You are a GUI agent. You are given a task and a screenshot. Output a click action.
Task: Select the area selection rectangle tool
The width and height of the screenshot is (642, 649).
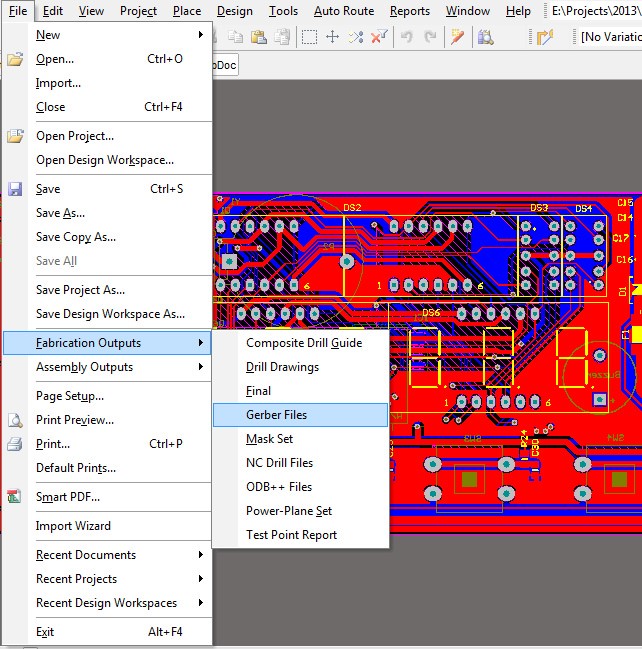(x=310, y=37)
